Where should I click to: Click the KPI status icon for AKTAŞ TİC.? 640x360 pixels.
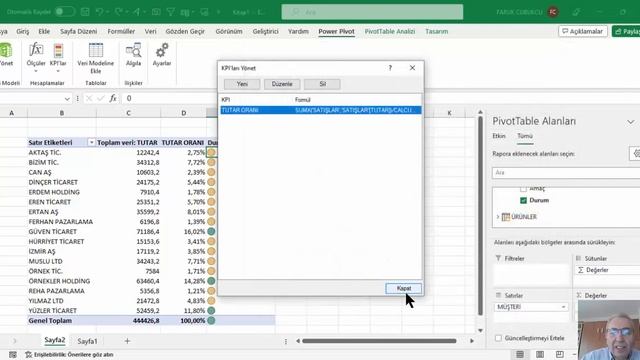211,153
